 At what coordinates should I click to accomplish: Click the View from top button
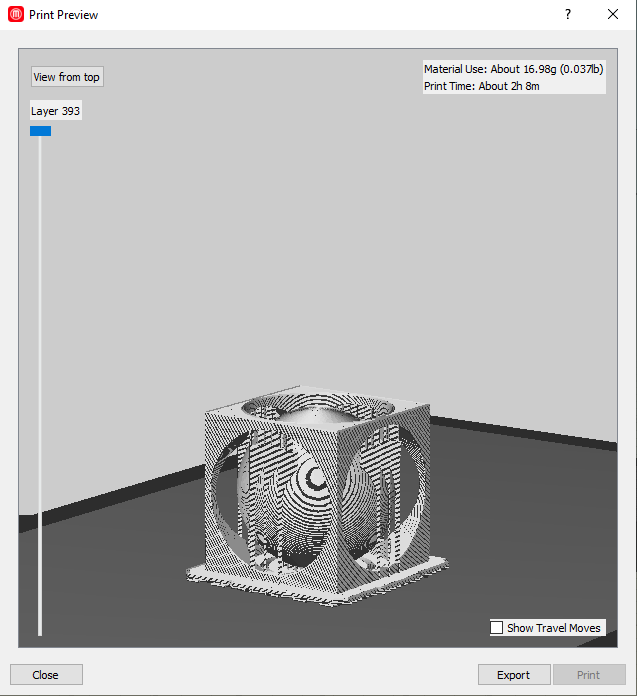tap(67, 77)
